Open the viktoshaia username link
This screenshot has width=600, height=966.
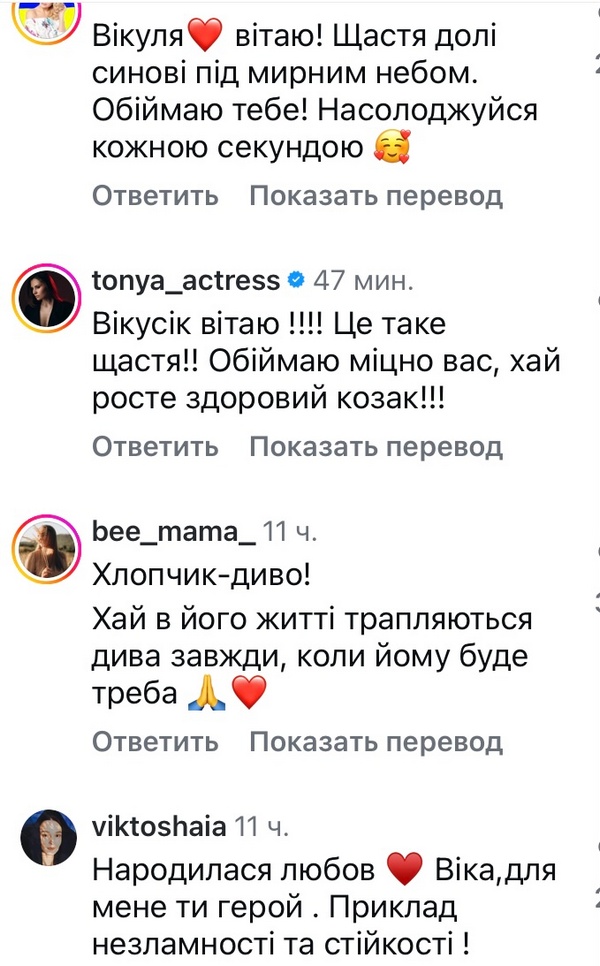159,827
